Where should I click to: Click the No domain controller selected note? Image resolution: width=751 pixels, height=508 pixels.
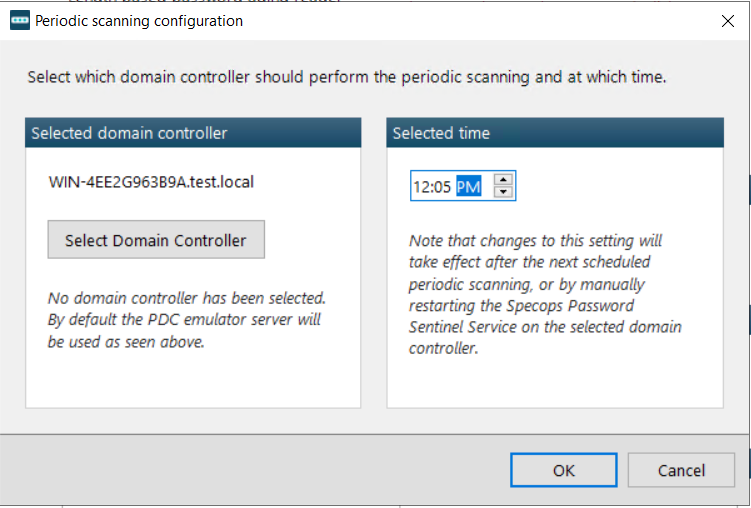[x=187, y=320]
